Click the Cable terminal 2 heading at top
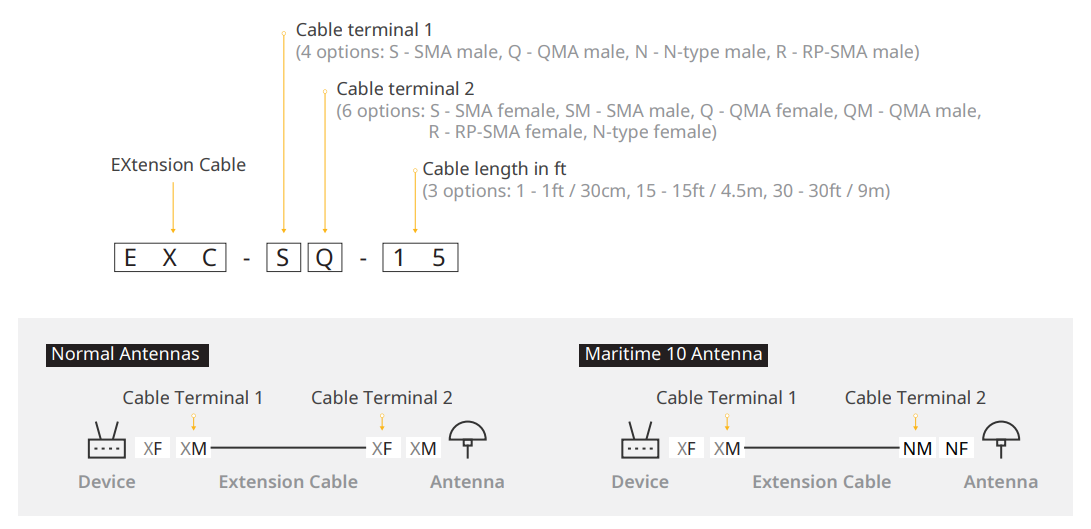This screenshot has width=1091, height=529. 405,89
